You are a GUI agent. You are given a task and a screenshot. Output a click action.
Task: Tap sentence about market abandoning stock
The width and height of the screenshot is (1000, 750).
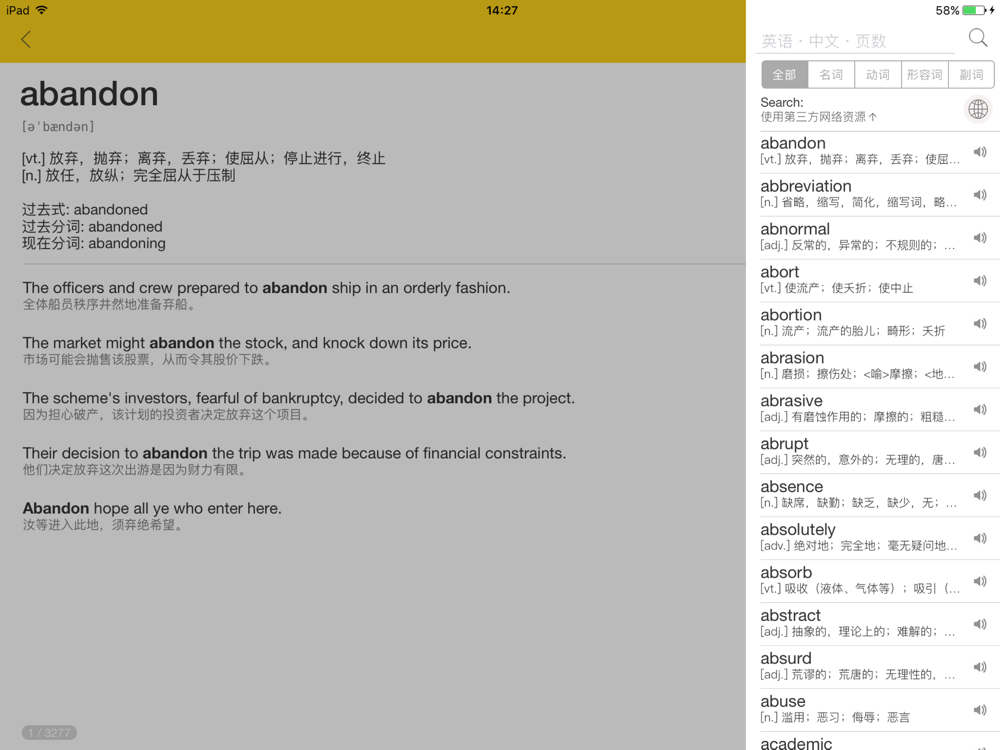click(247, 343)
